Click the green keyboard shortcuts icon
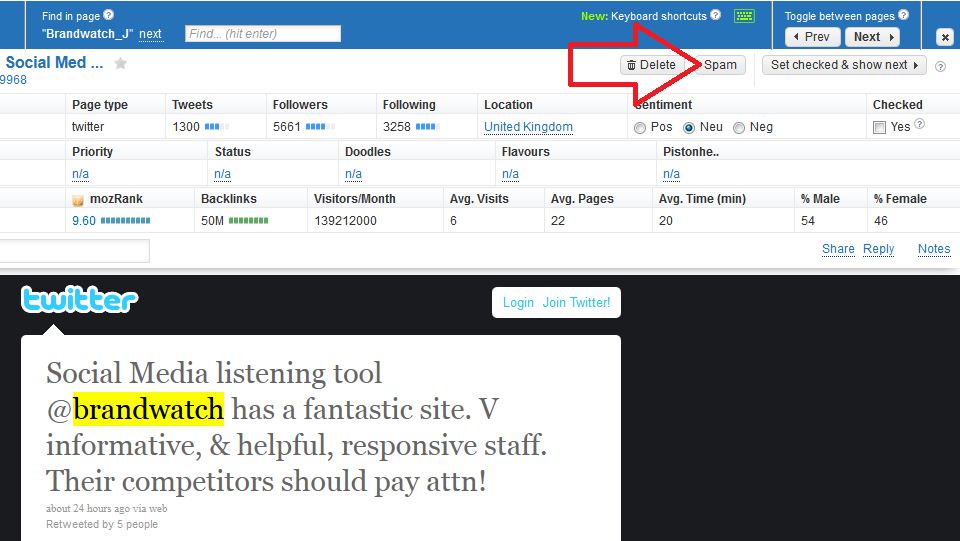The height and width of the screenshot is (541, 960). pos(744,16)
